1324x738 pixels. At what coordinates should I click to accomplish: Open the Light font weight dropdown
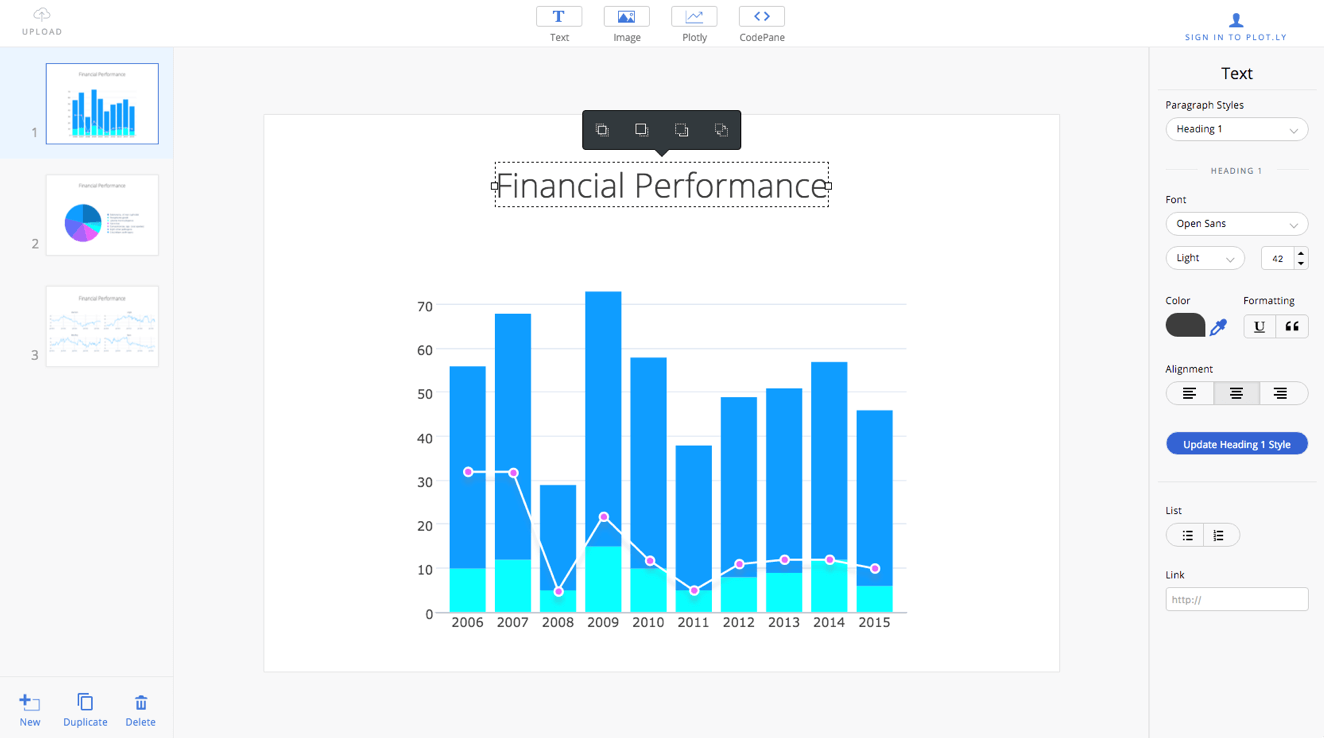pos(1205,258)
